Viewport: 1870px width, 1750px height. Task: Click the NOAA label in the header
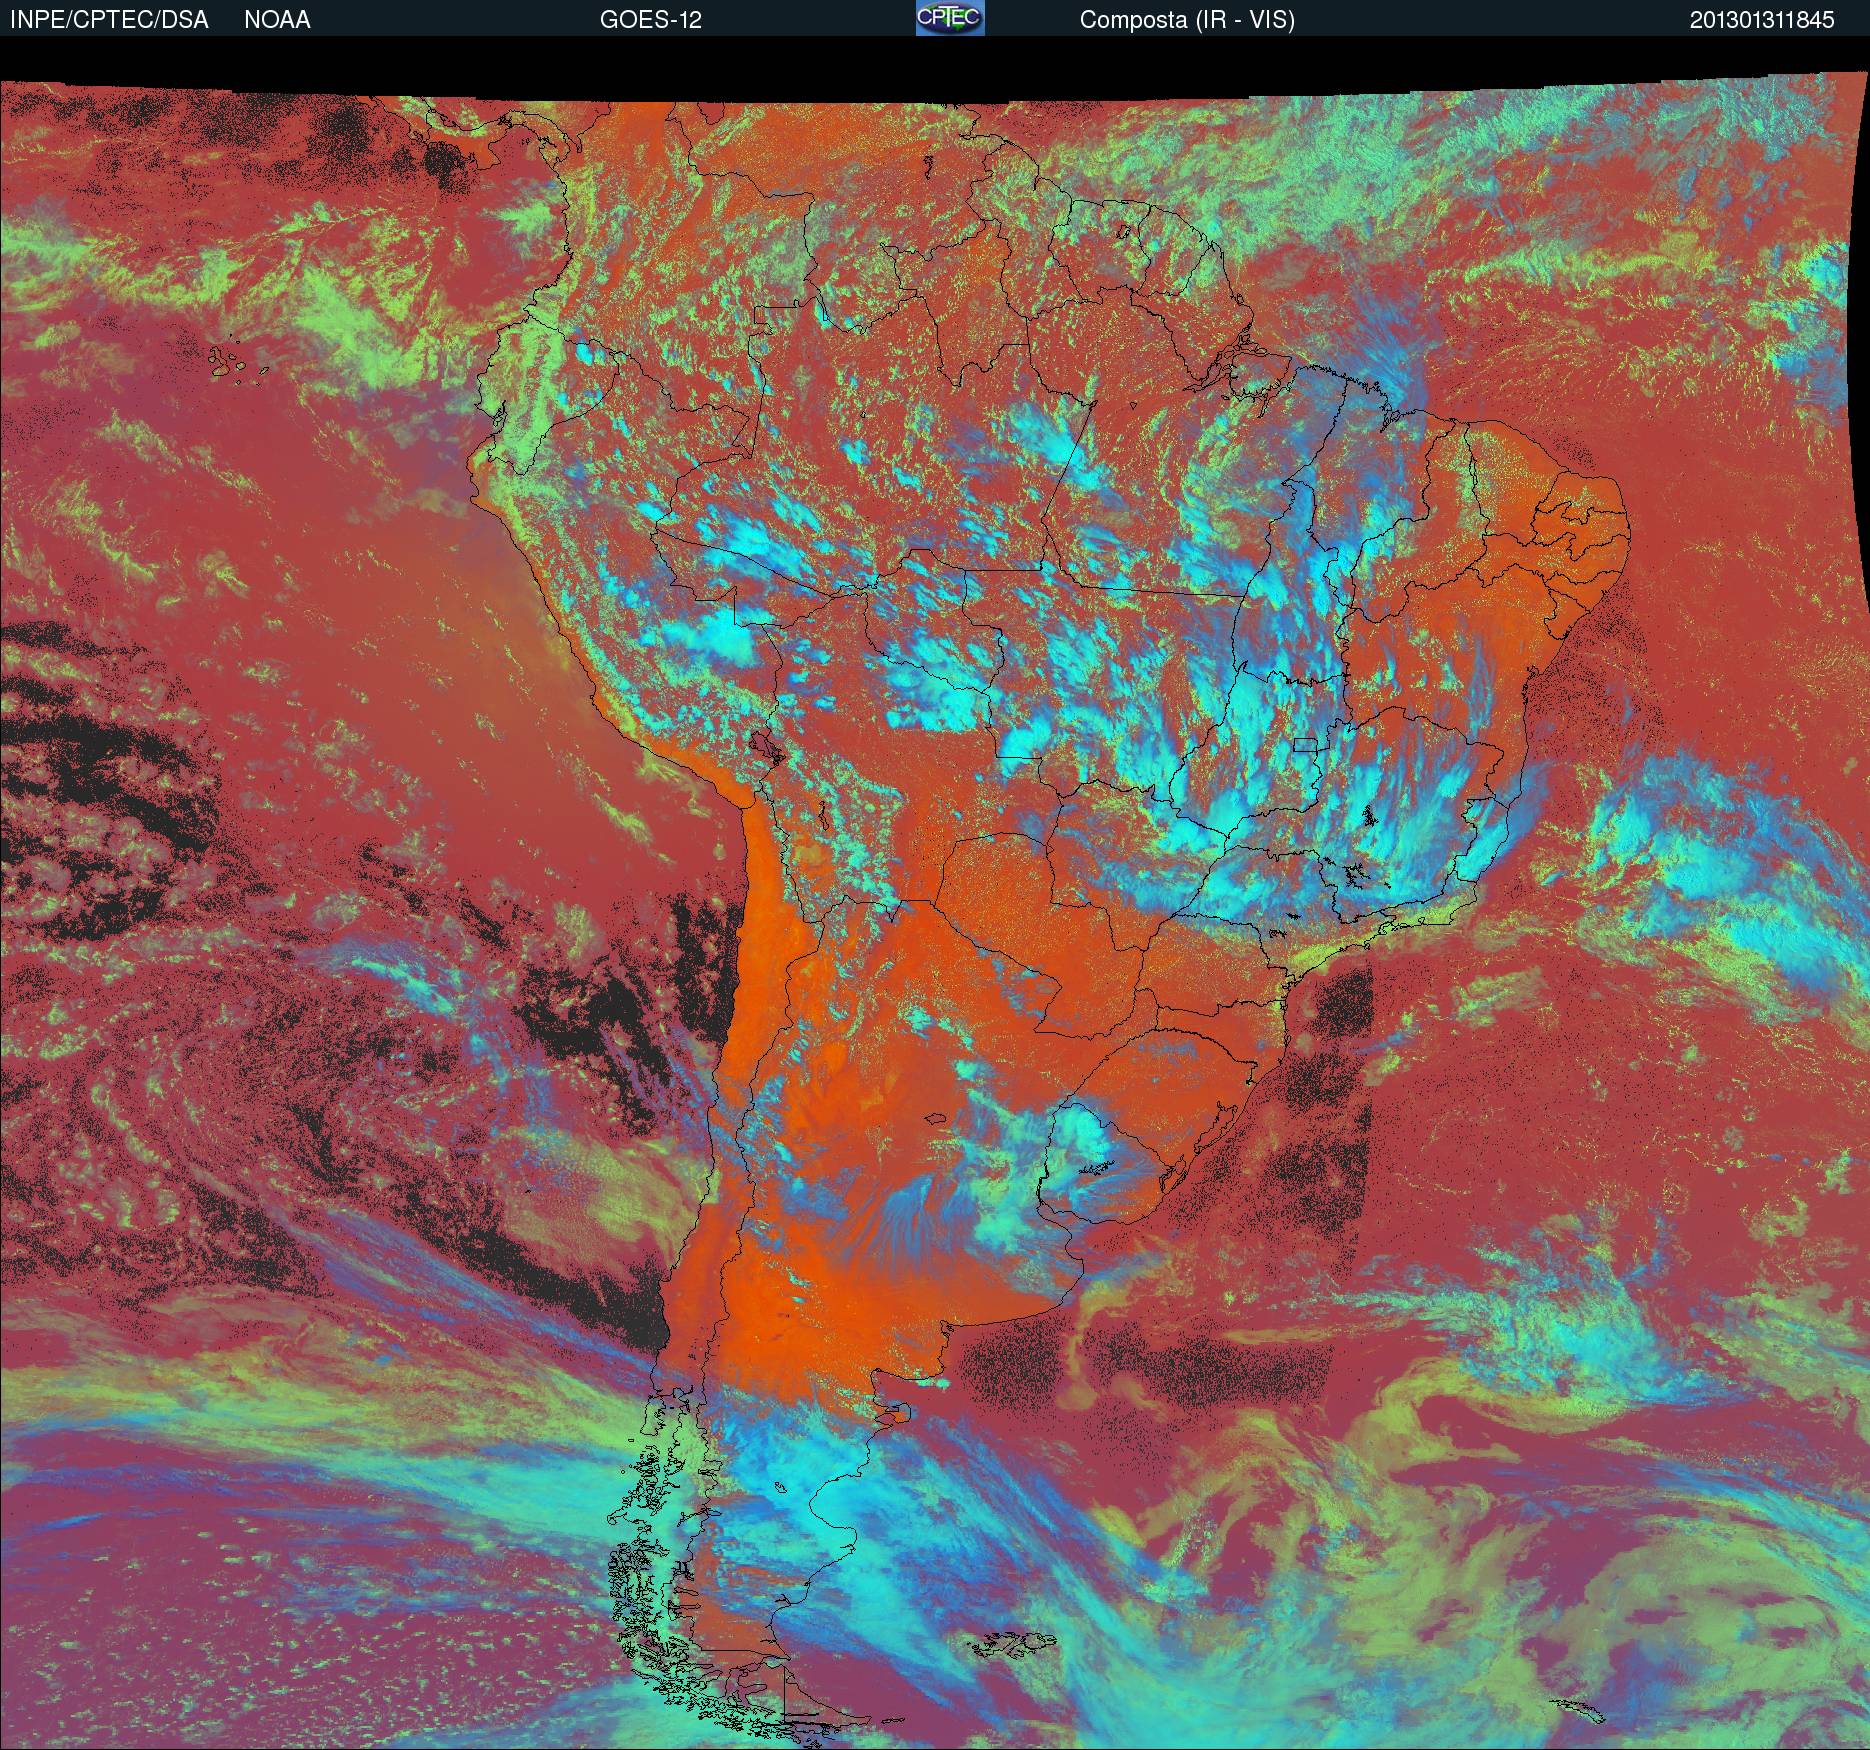pyautogui.click(x=277, y=20)
